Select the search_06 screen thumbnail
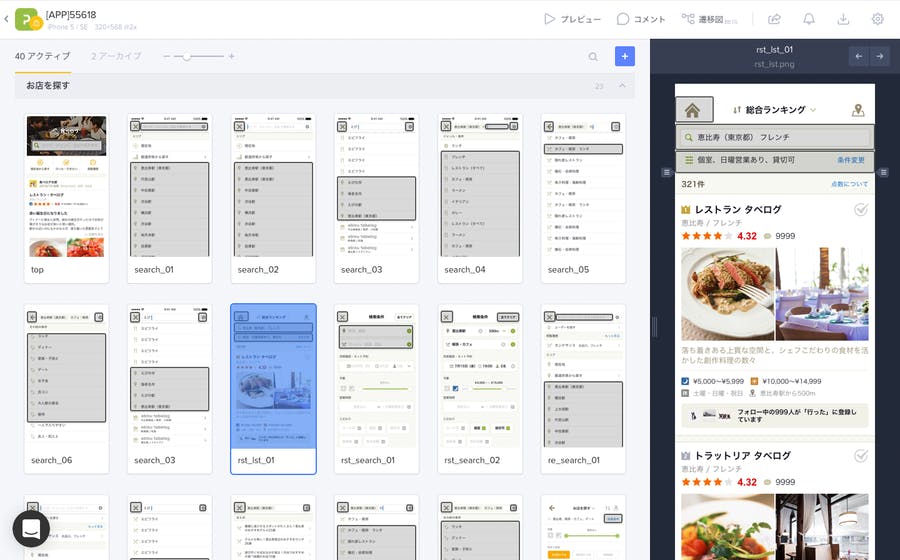 coord(67,389)
